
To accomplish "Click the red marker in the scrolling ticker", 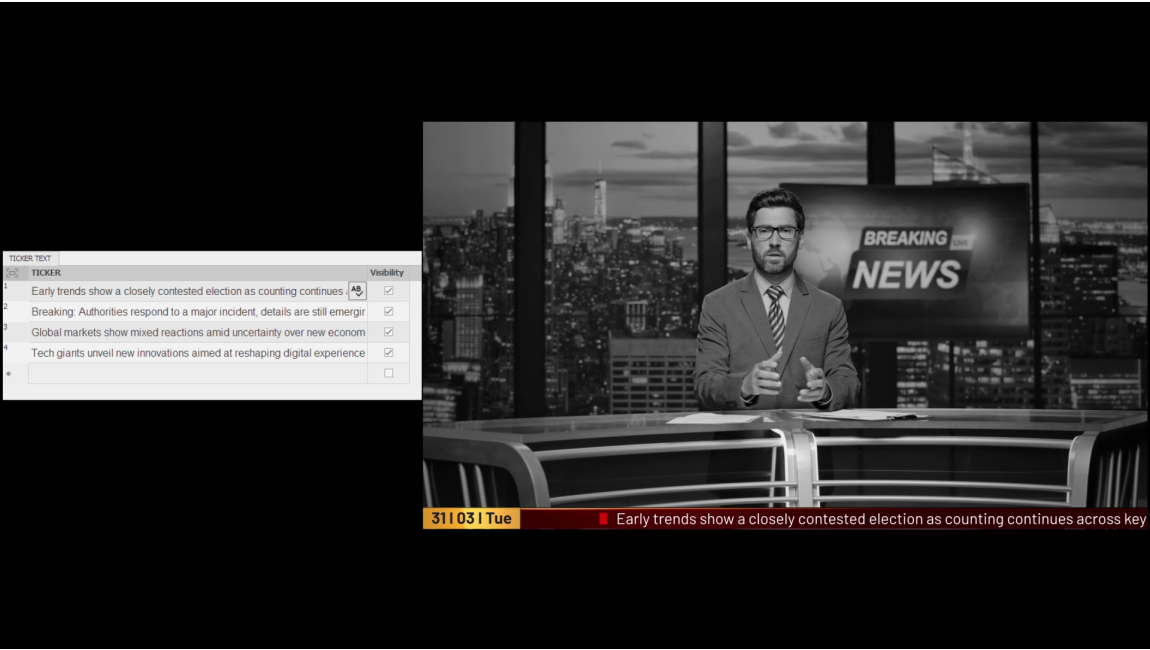I will (603, 519).
